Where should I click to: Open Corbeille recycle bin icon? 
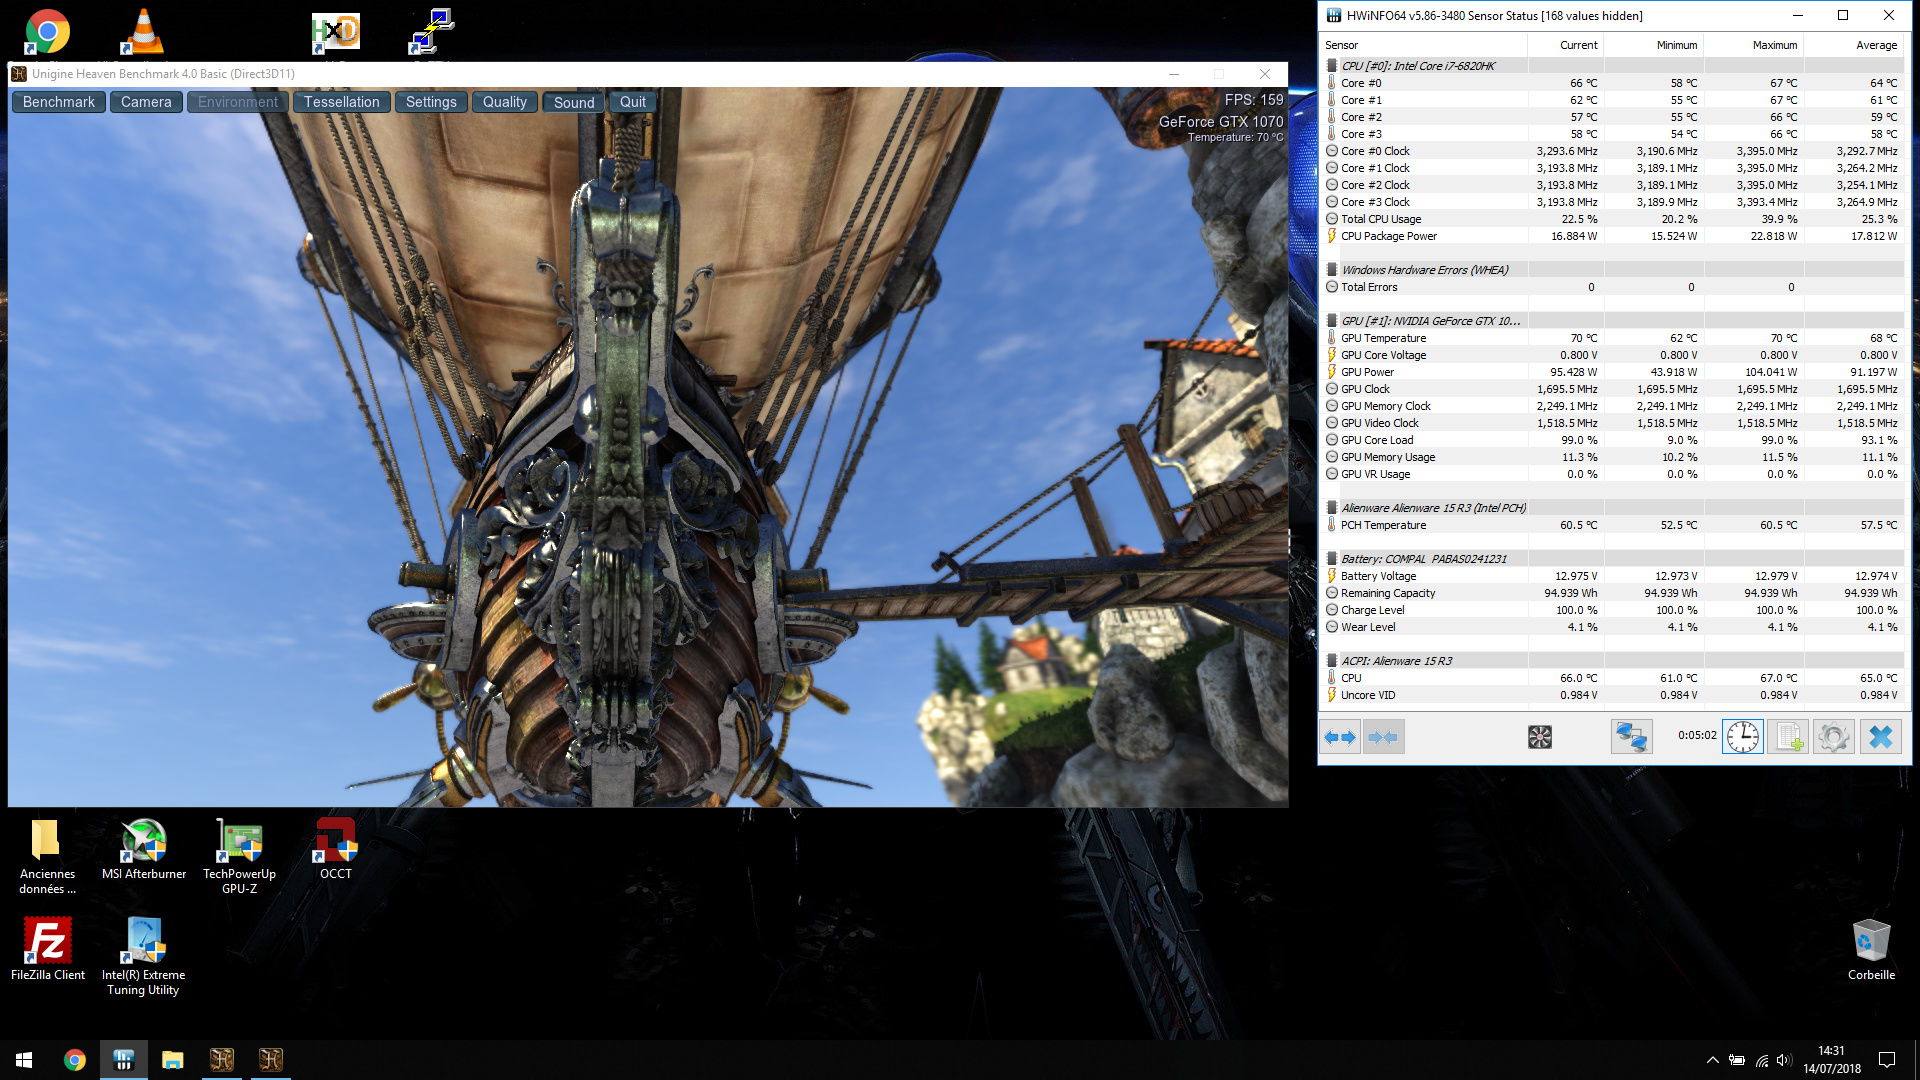(1871, 949)
